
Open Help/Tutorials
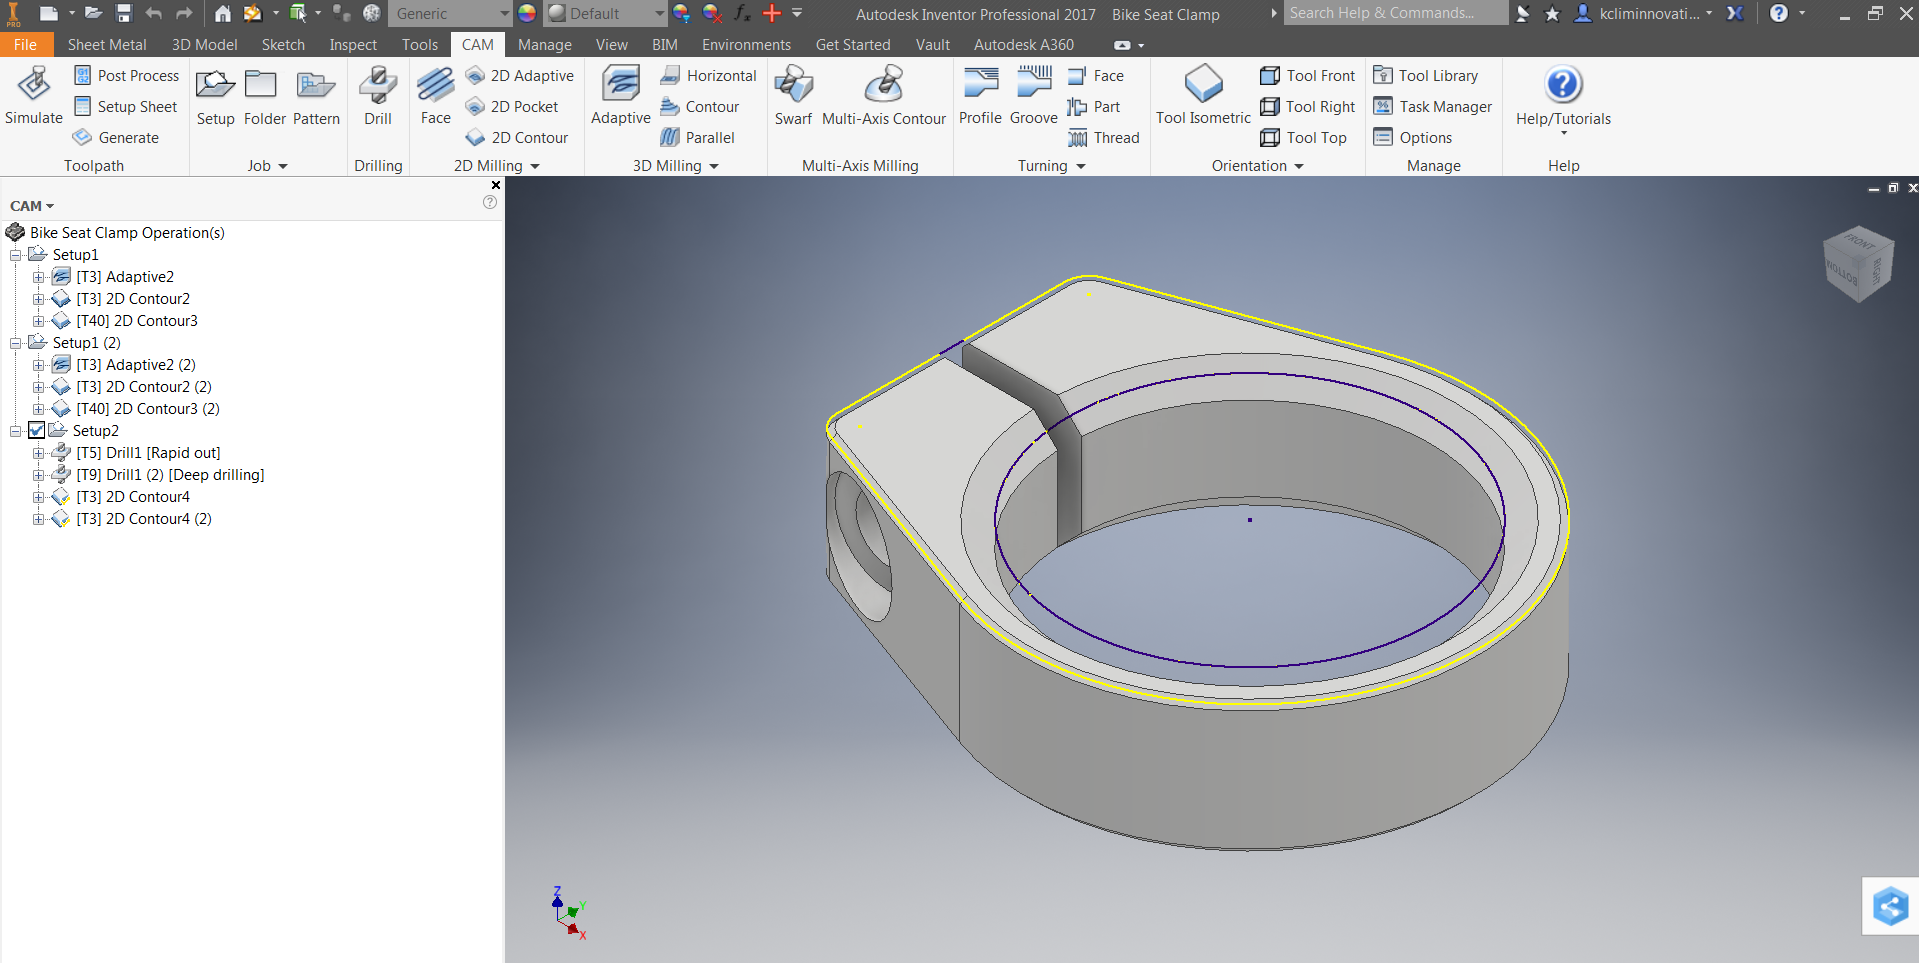click(1563, 98)
